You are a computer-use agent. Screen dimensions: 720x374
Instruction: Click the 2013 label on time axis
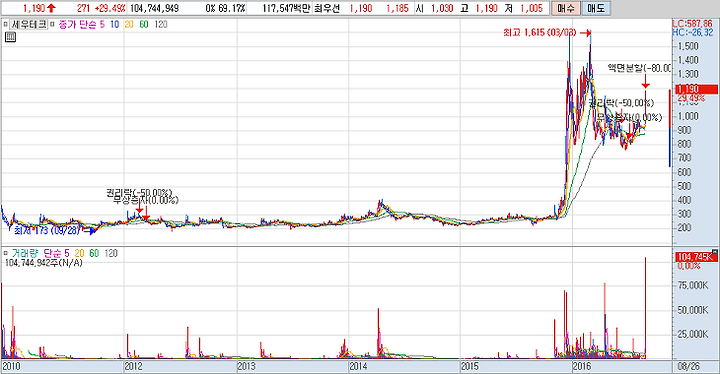pyautogui.click(x=246, y=367)
